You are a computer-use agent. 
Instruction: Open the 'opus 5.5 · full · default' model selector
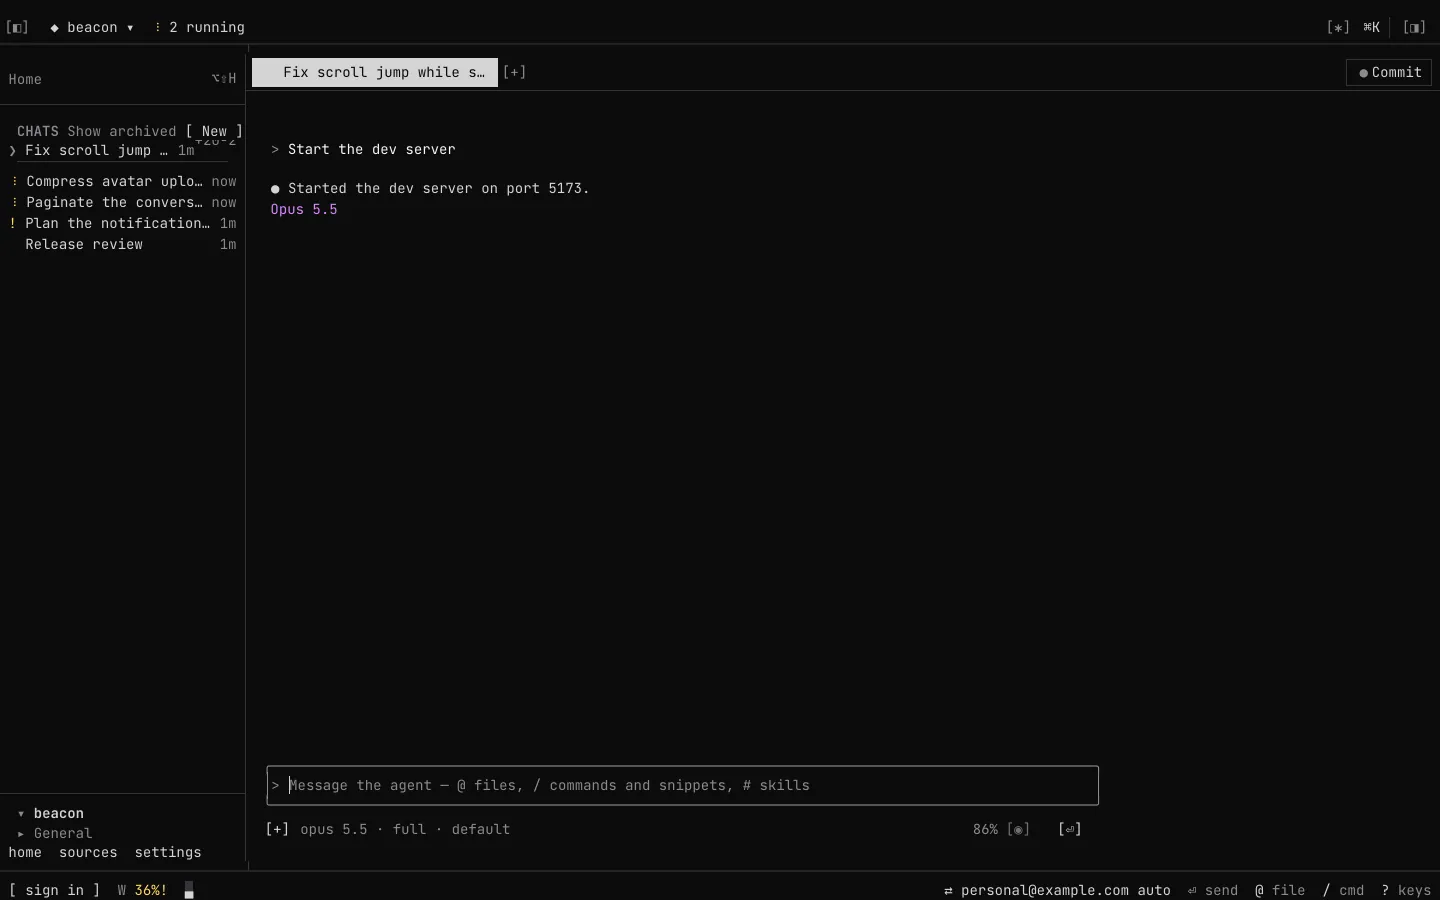tap(405, 829)
